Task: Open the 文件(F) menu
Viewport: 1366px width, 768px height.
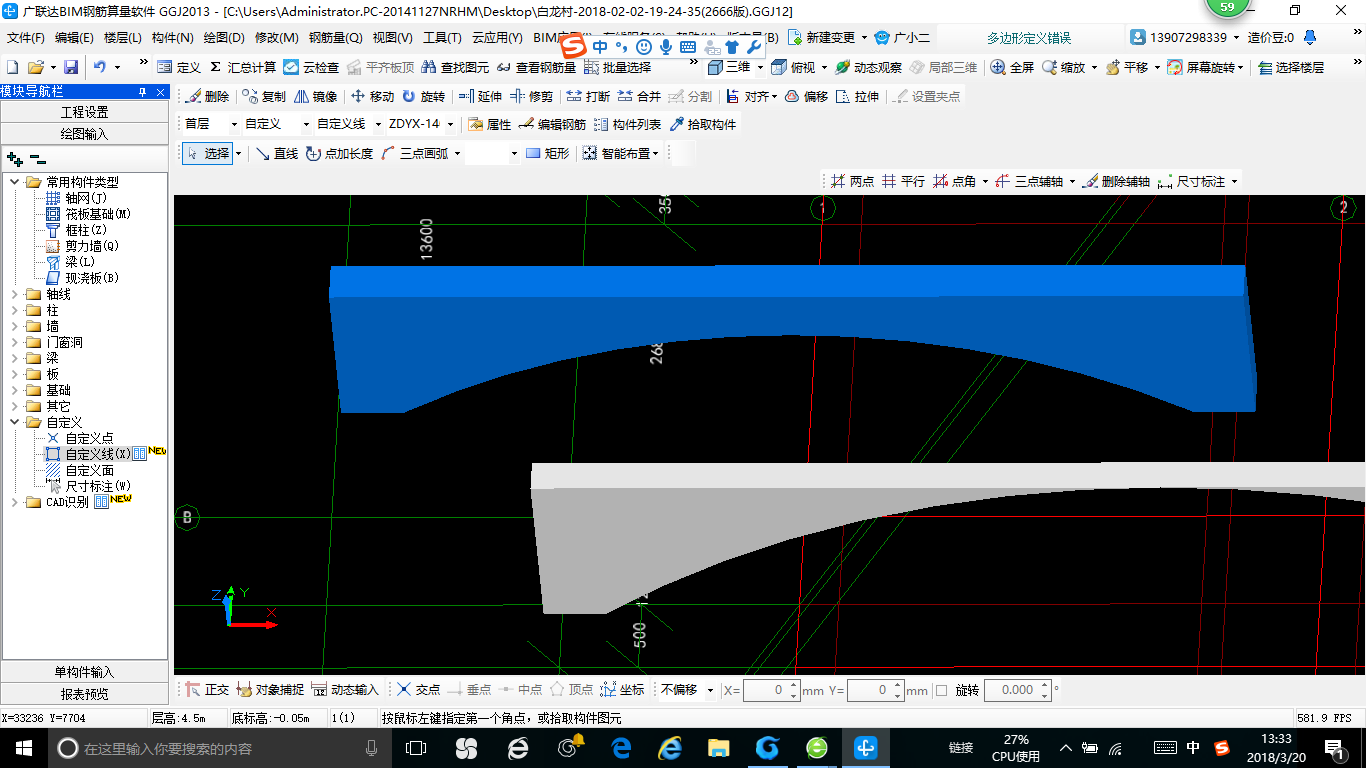Action: 26,38
